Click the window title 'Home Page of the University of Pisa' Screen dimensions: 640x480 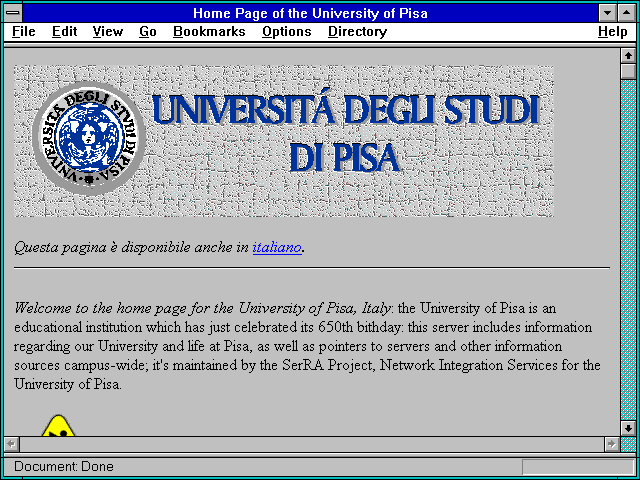[x=310, y=13]
